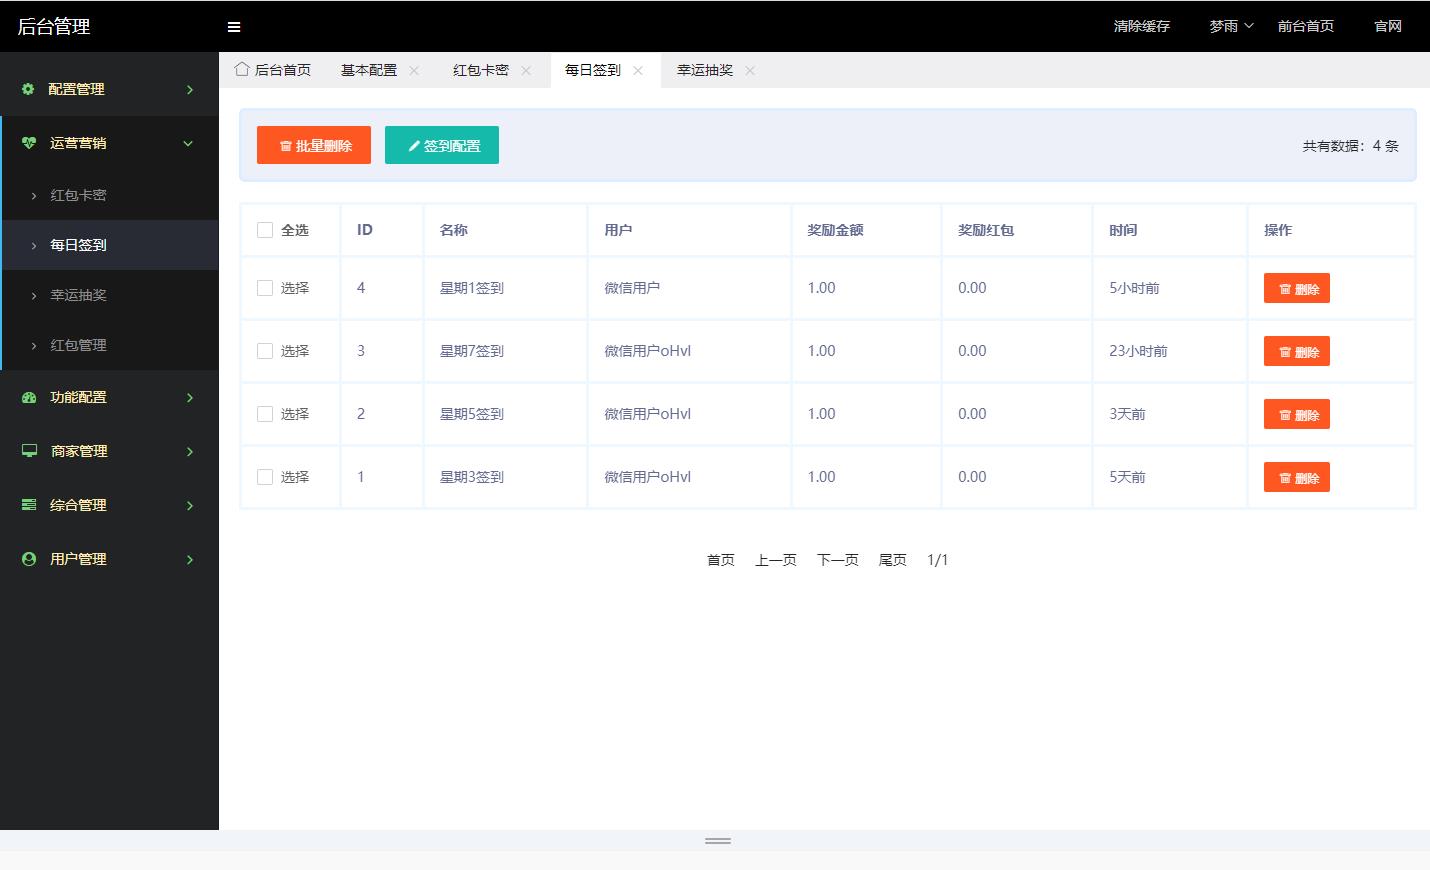Viewport: 1430px width, 870px height.
Task: Open 幸运抽奖 in the sidebar
Action: (x=110, y=295)
